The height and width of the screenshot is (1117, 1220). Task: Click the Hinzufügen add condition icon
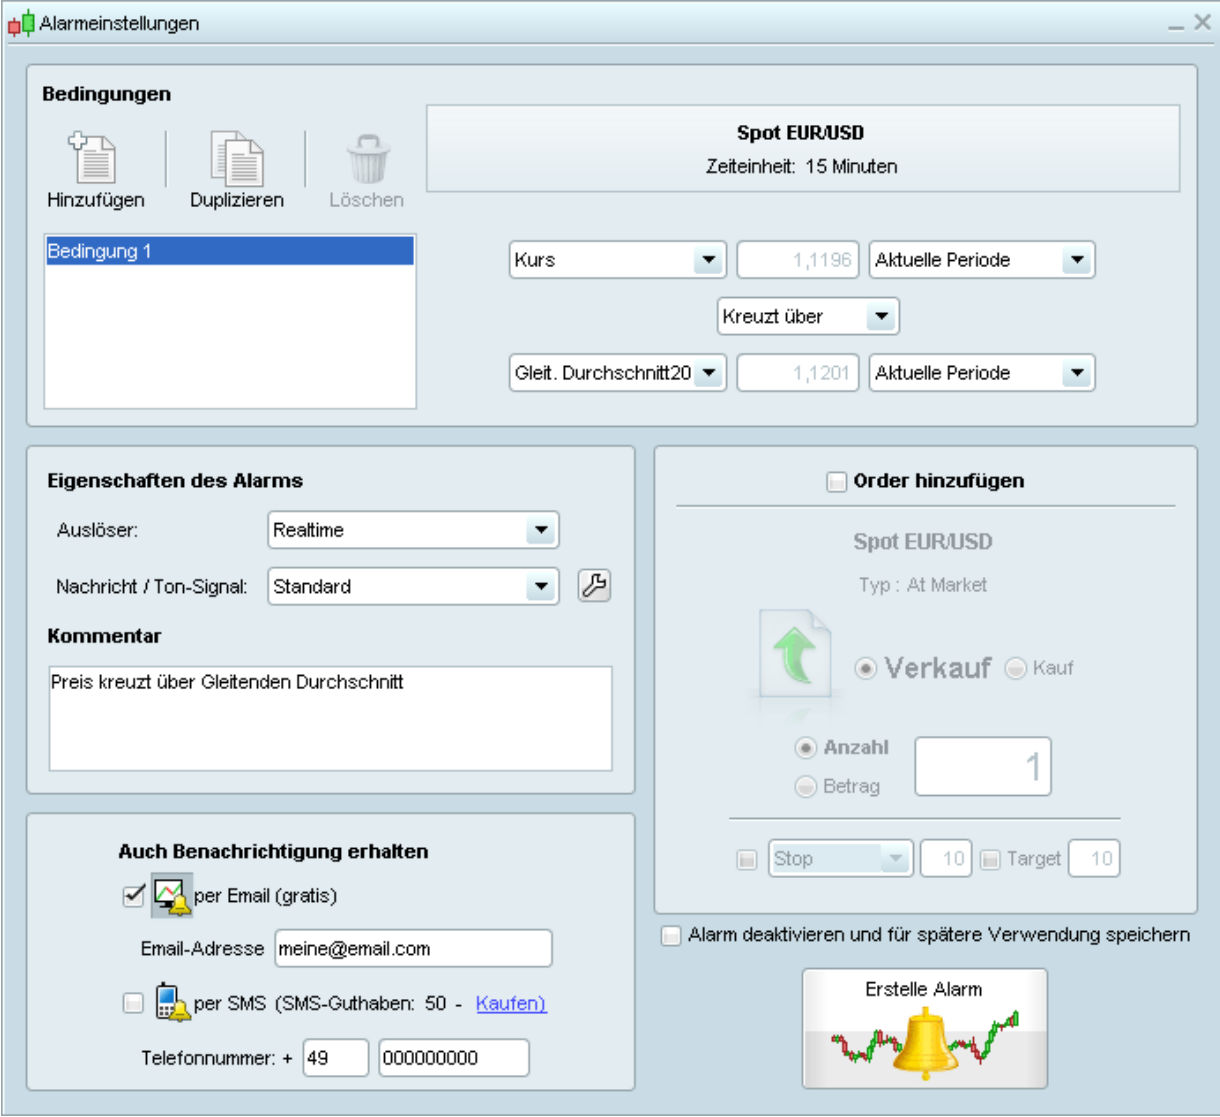click(93, 157)
